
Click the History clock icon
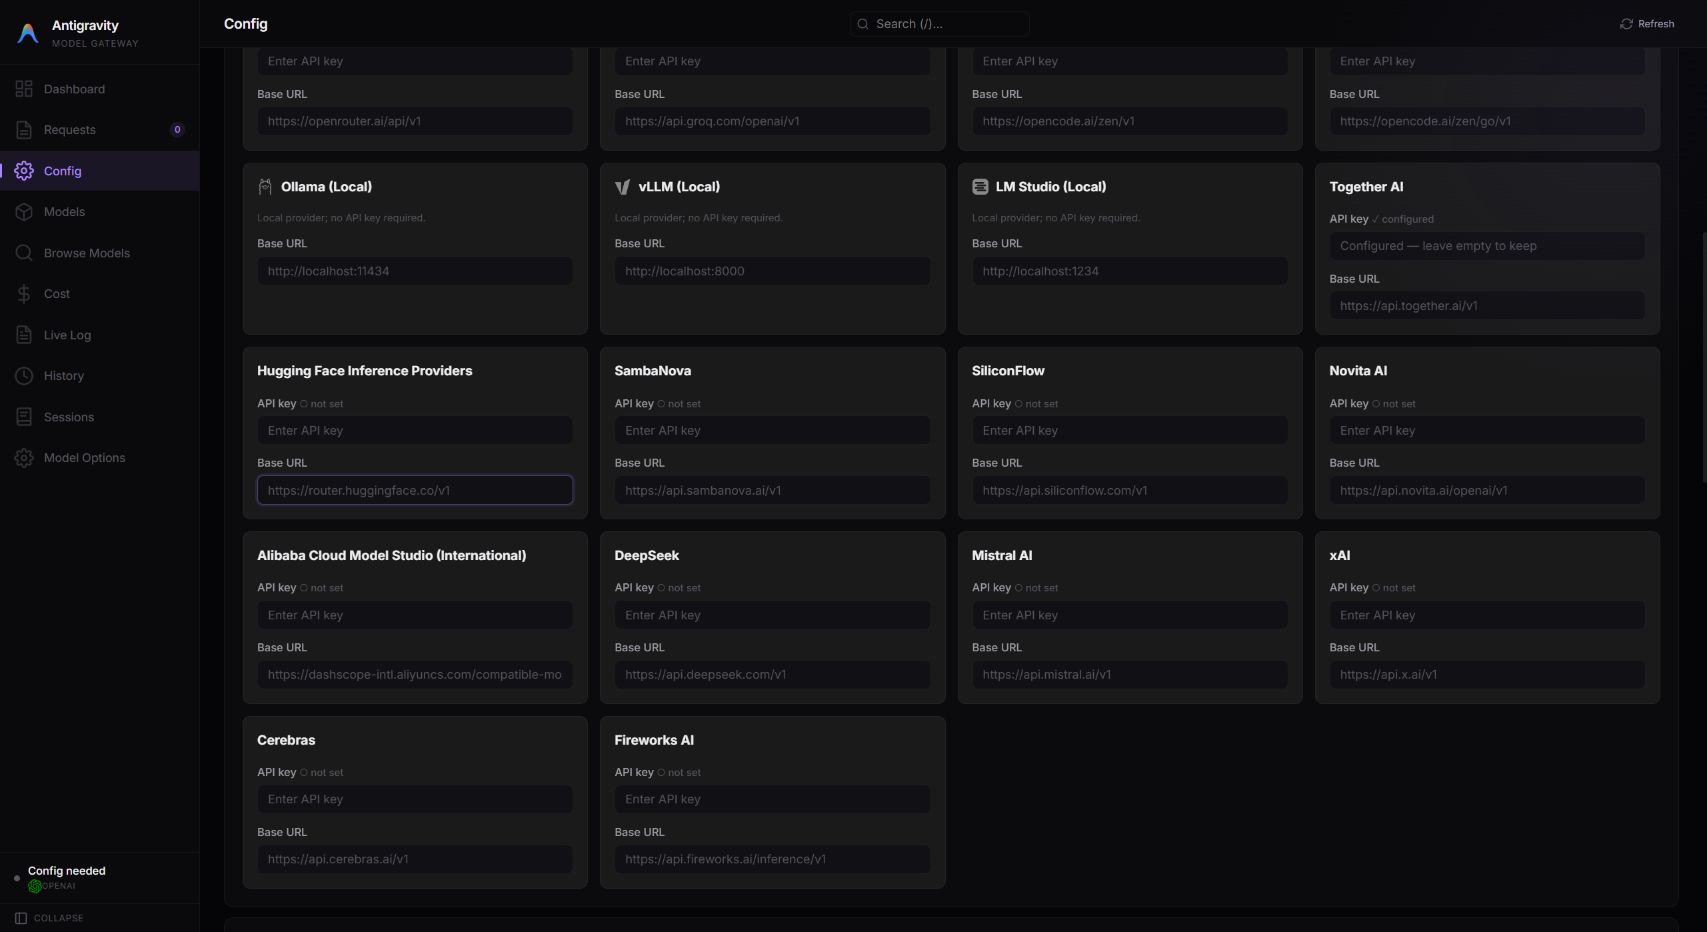(24, 376)
